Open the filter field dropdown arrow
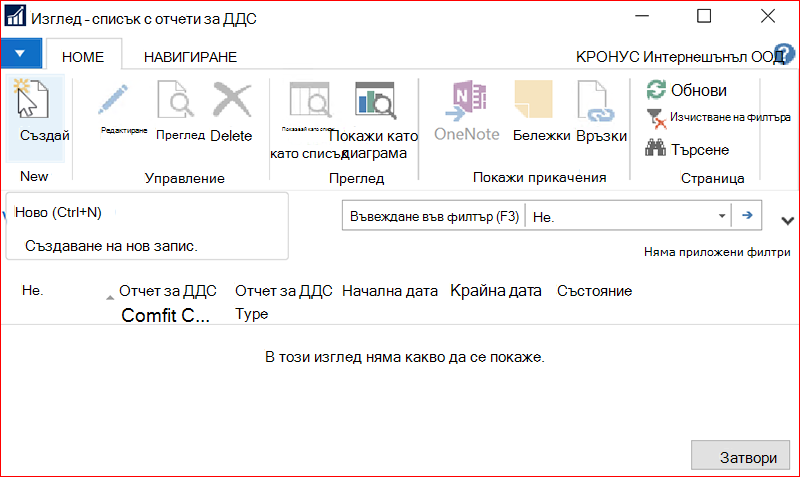This screenshot has height=477, width=800. coord(721,216)
